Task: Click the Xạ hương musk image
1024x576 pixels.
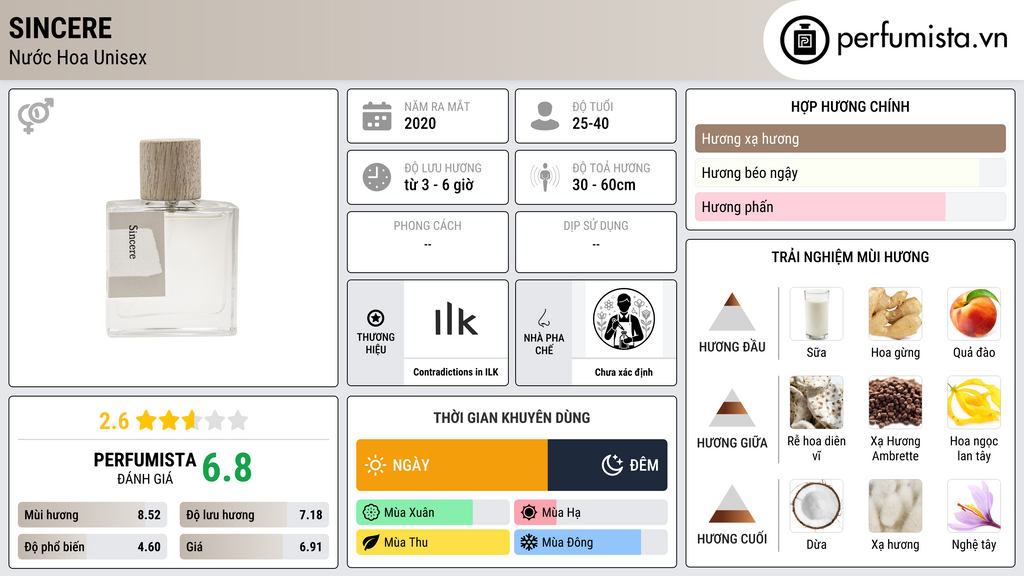Action: click(895, 506)
